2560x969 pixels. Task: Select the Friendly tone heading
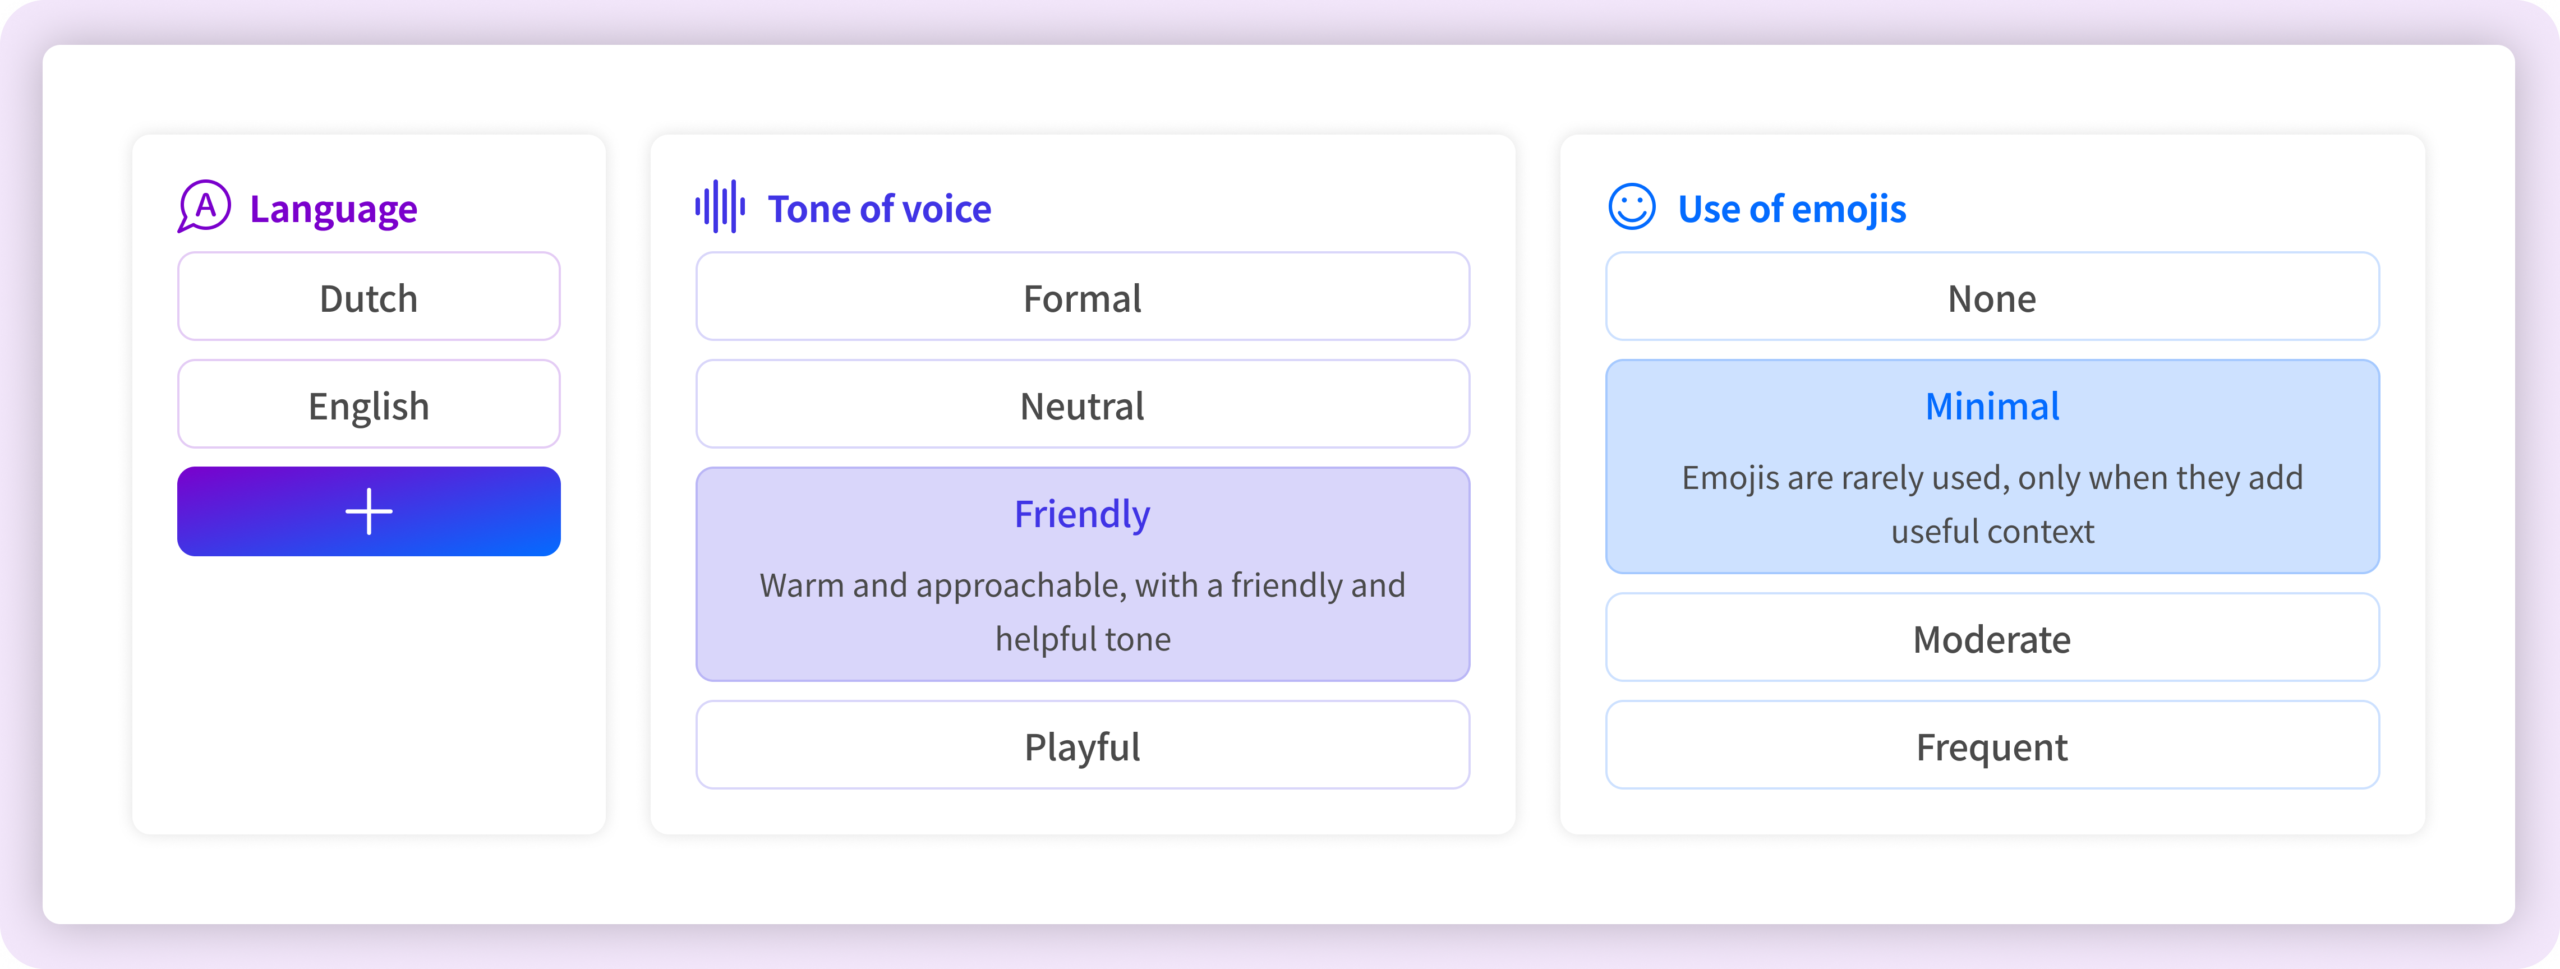(x=1082, y=514)
